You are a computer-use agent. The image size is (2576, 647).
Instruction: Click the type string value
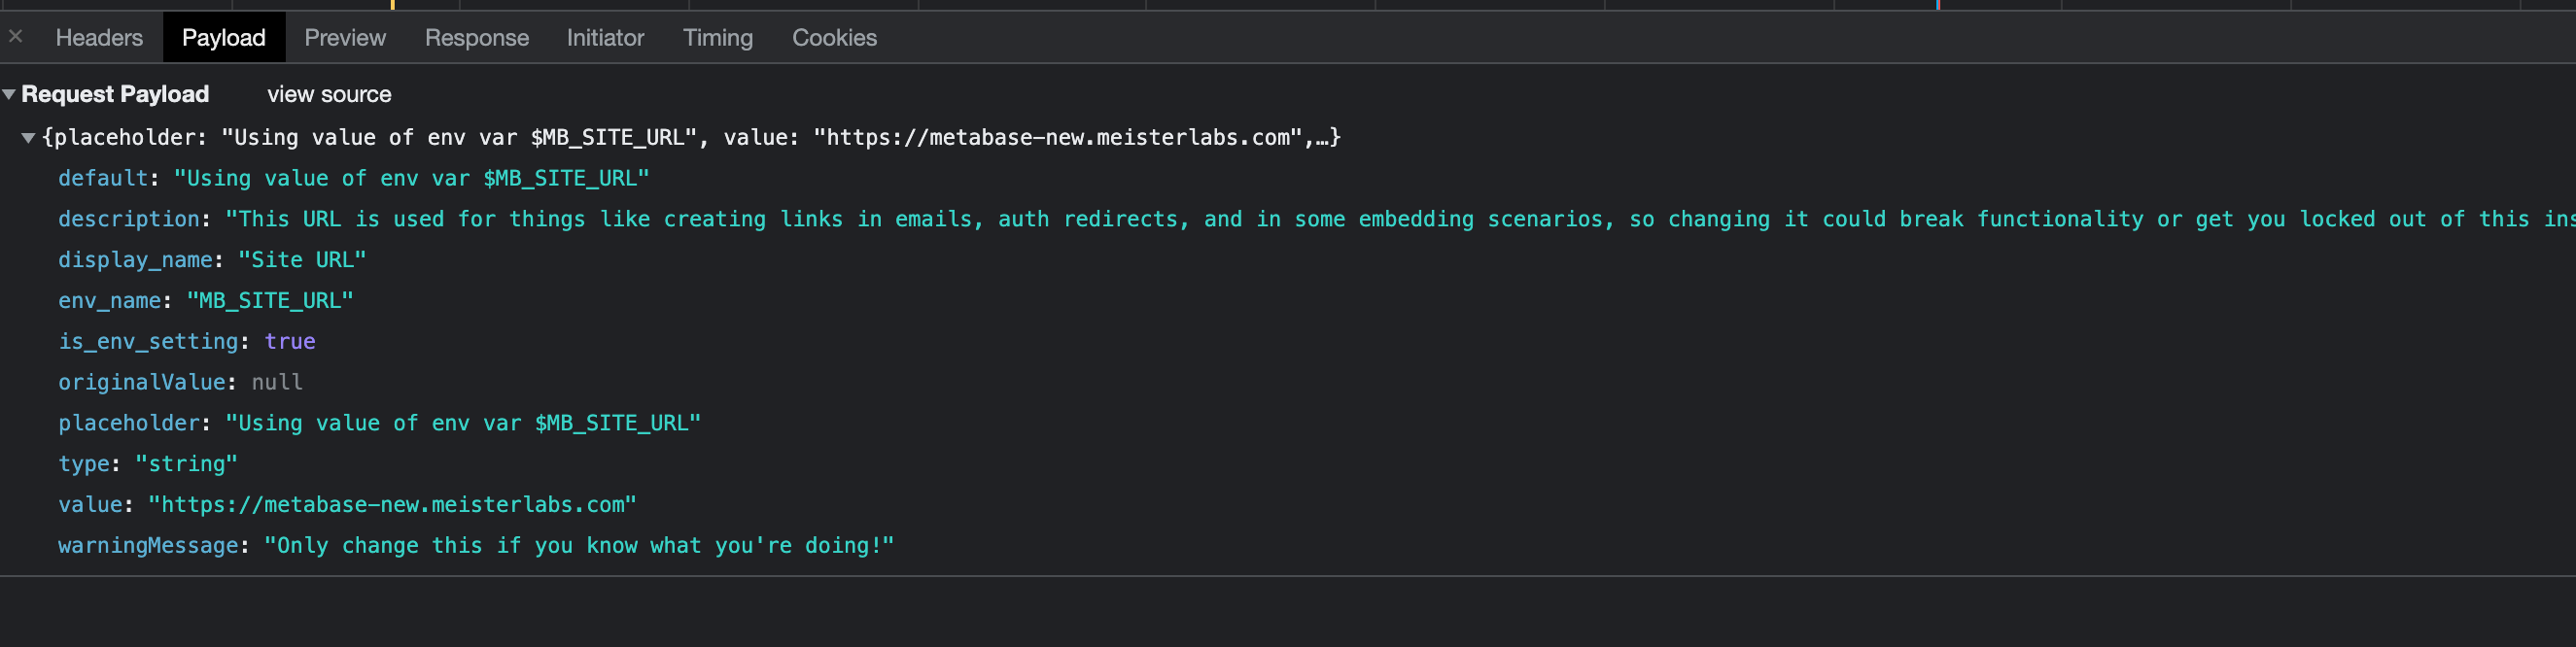pyautogui.click(x=188, y=463)
